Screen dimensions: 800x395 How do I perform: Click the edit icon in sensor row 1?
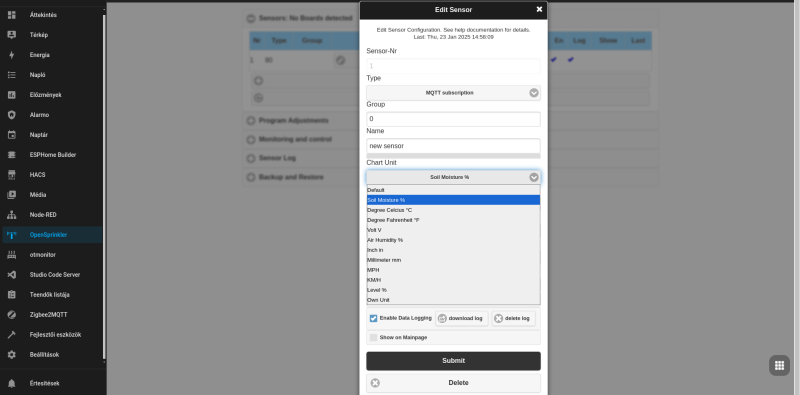340,60
